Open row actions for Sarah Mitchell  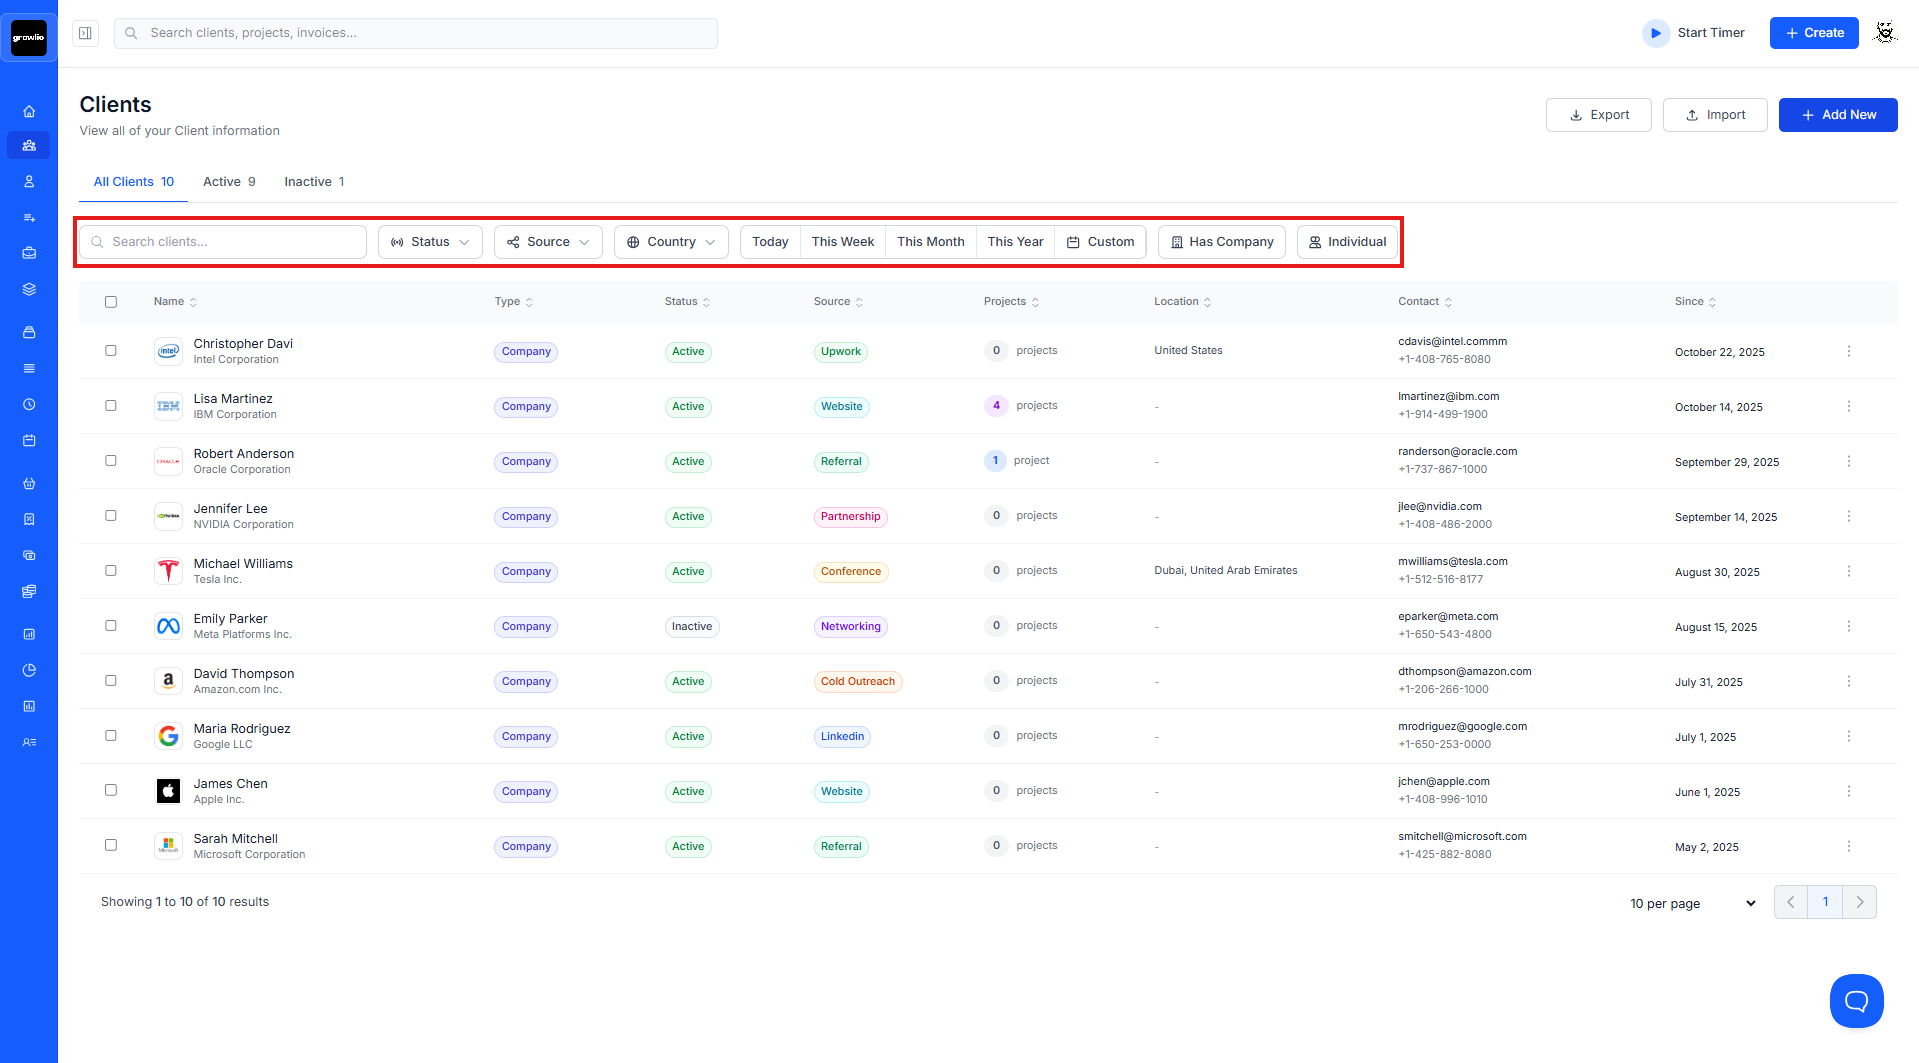tap(1849, 846)
